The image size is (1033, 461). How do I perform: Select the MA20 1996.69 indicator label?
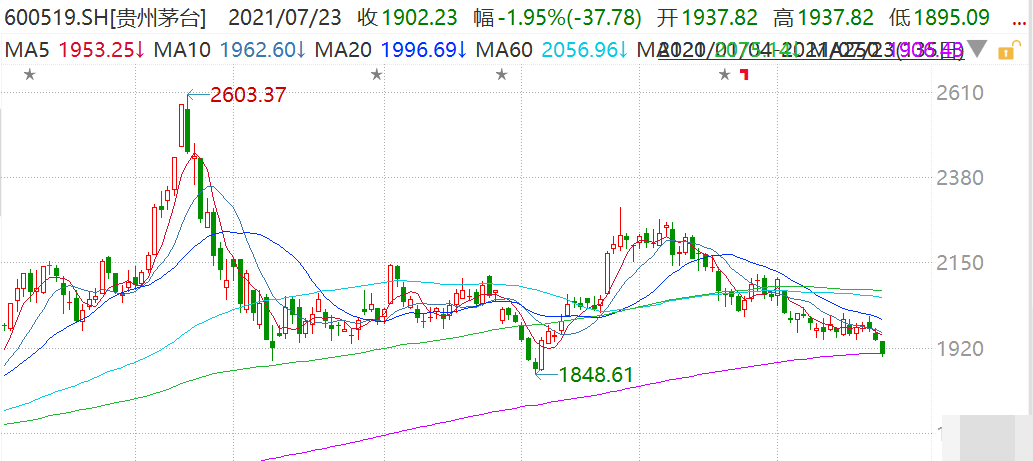click(391, 49)
